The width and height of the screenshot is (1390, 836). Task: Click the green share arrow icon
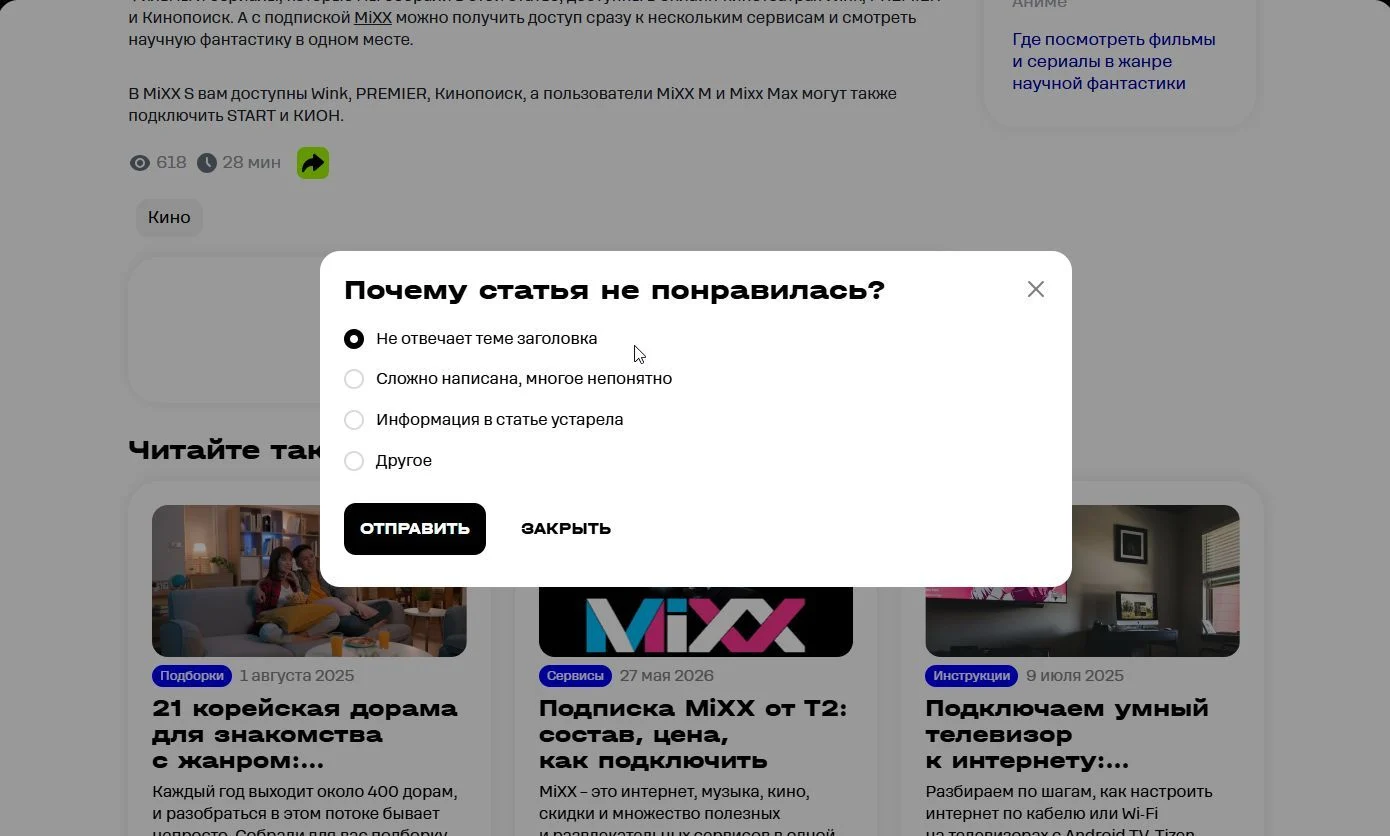point(313,163)
